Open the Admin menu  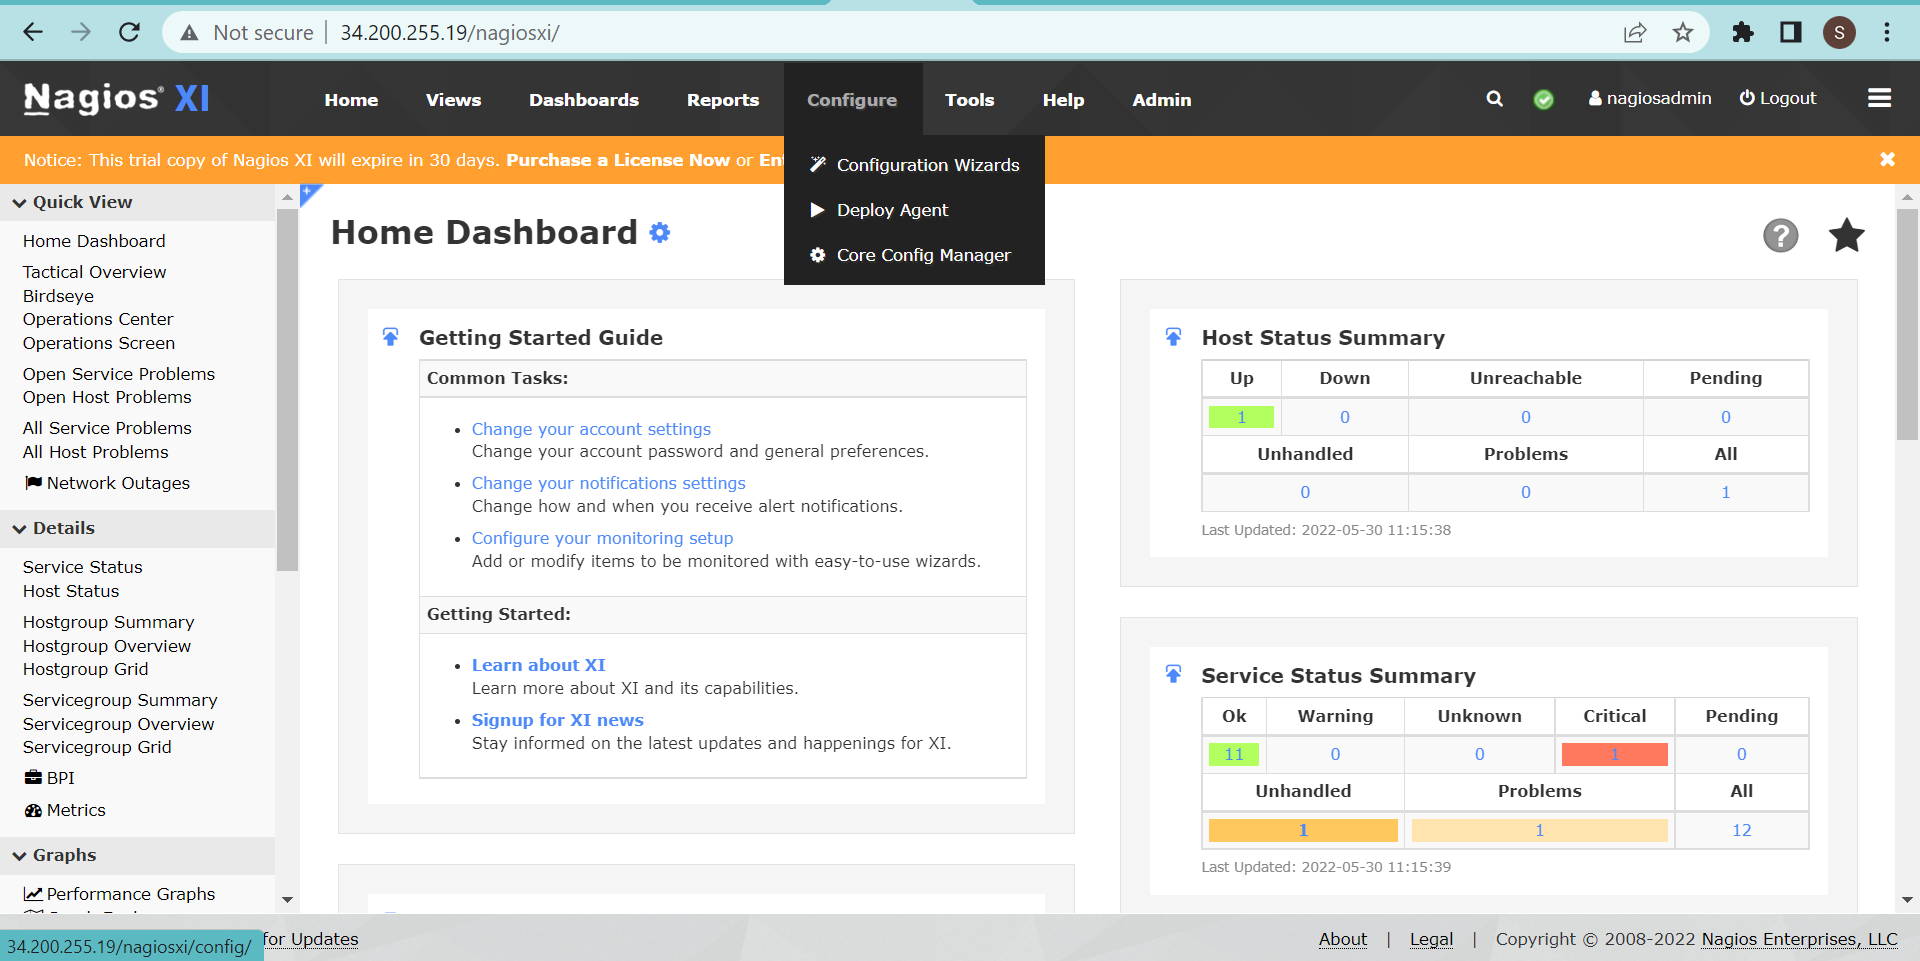[1162, 100]
